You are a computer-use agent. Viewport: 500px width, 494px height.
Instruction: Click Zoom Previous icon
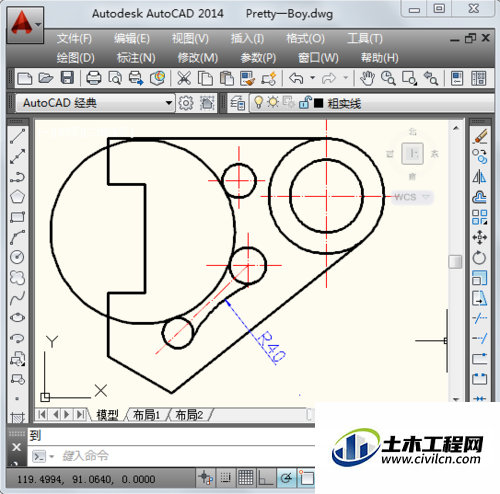pyautogui.click(x=431, y=79)
